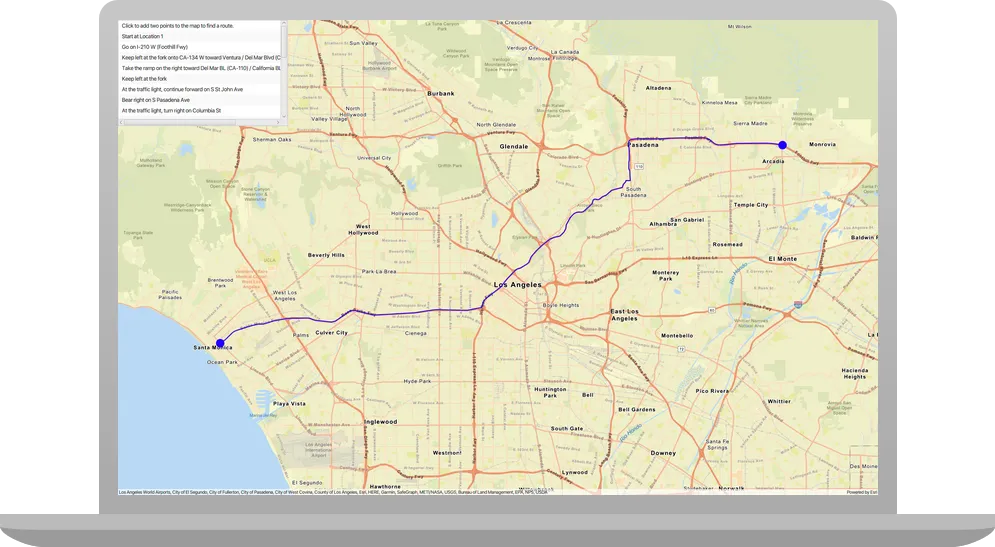Click the route start marker near Arcadia
Screen dimensions: 995x547
click(x=782, y=145)
